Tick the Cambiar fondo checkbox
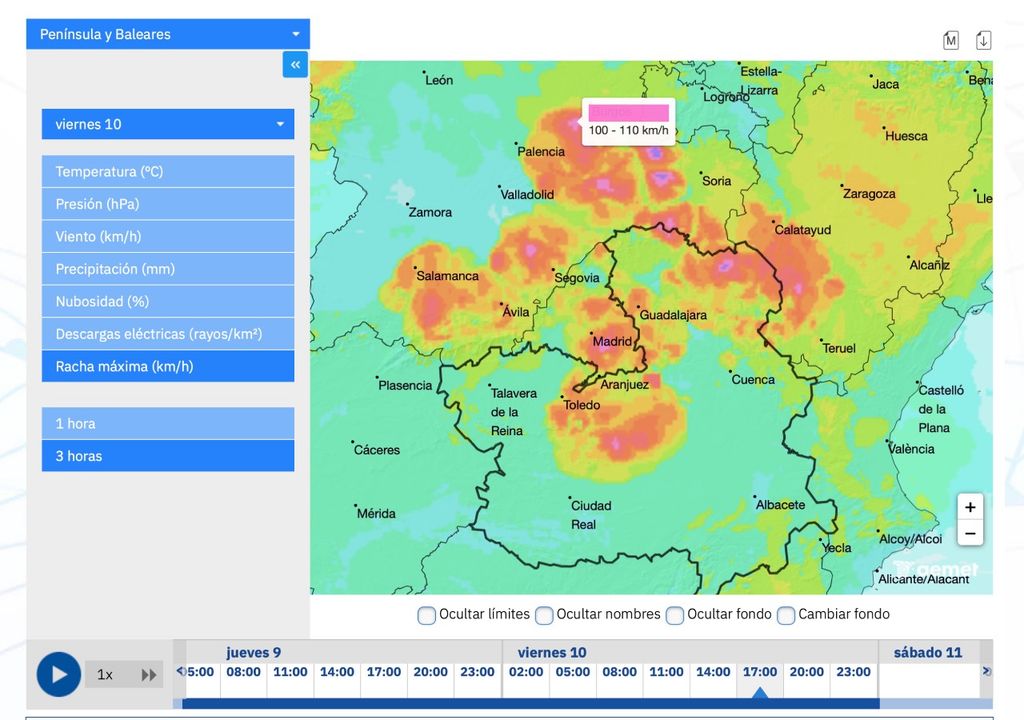Screen dimensions: 1024x720 click(786, 615)
